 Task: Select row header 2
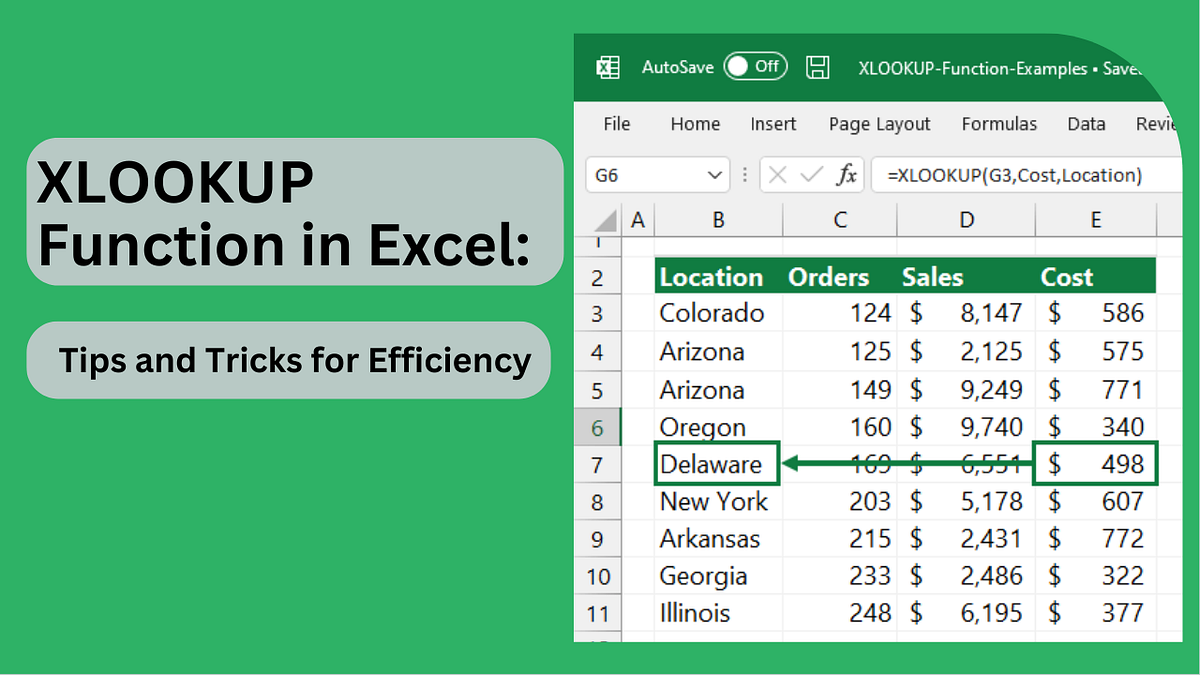pyautogui.click(x=598, y=277)
